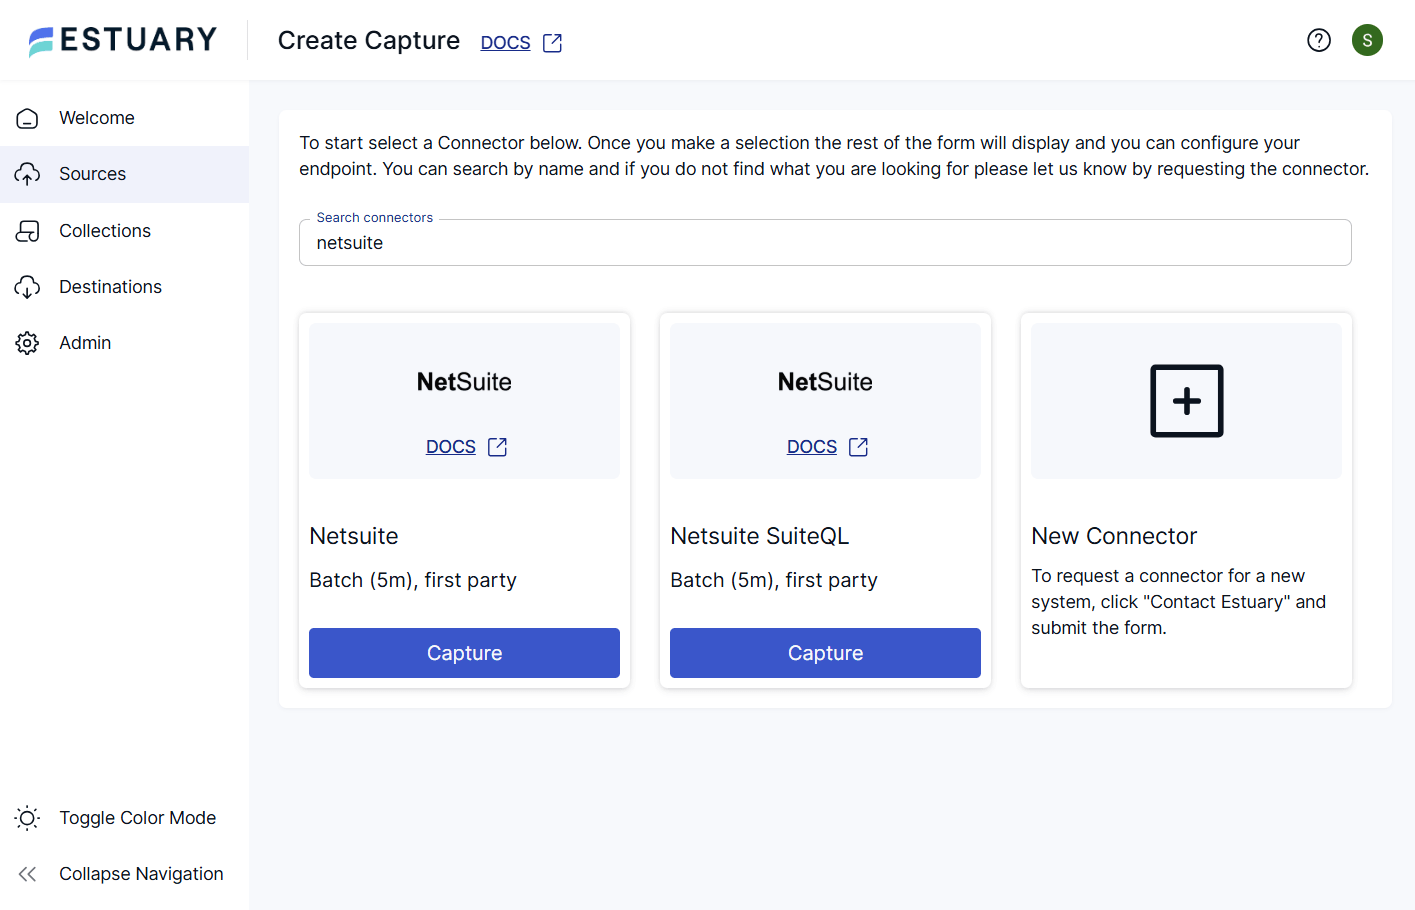Click Batch (5m) text under Netsuite
The image size is (1415, 910).
coord(413,580)
